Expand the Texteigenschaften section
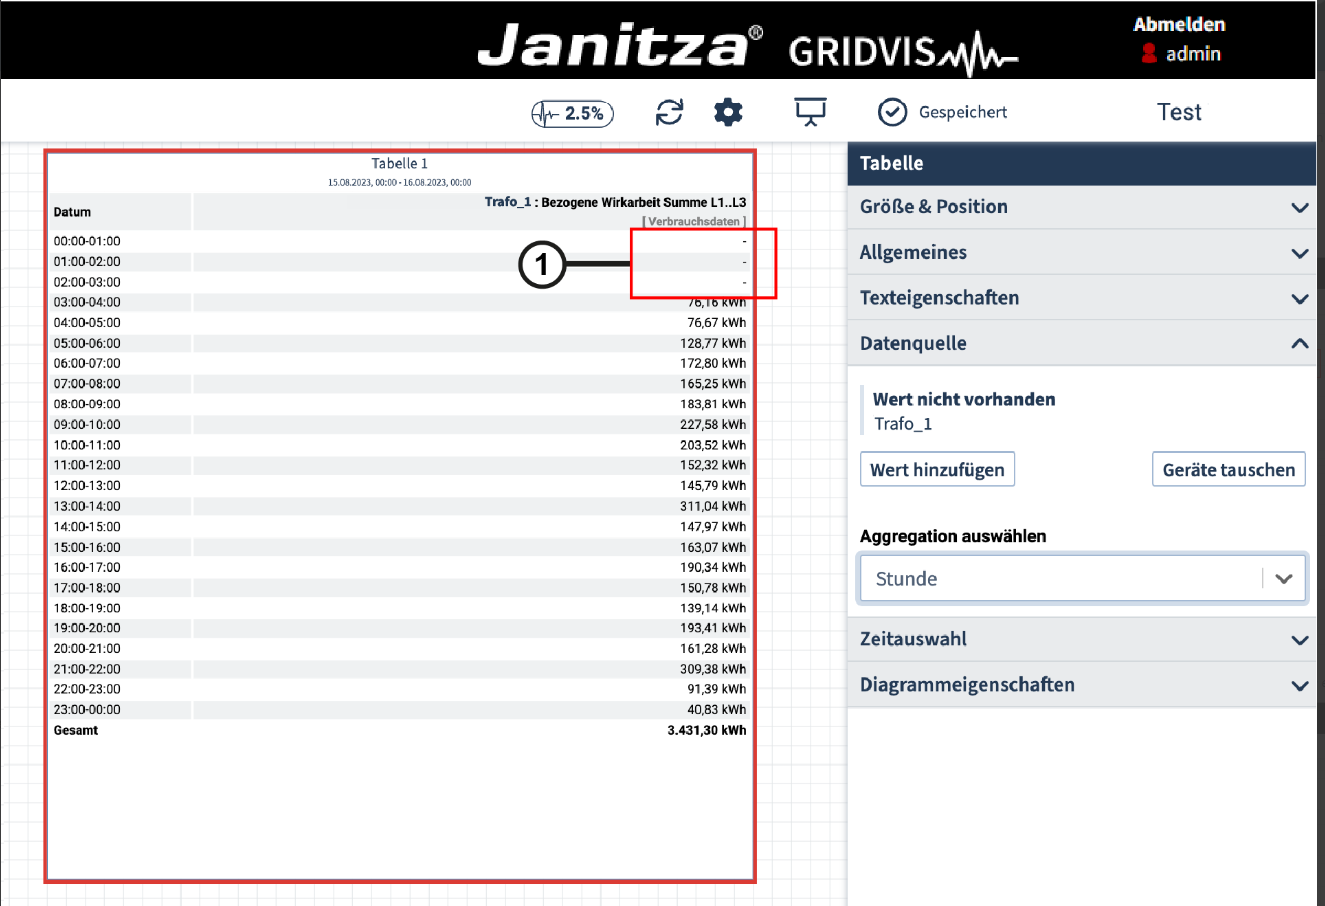This screenshot has height=906, width=1325. pyautogui.click(x=1081, y=298)
